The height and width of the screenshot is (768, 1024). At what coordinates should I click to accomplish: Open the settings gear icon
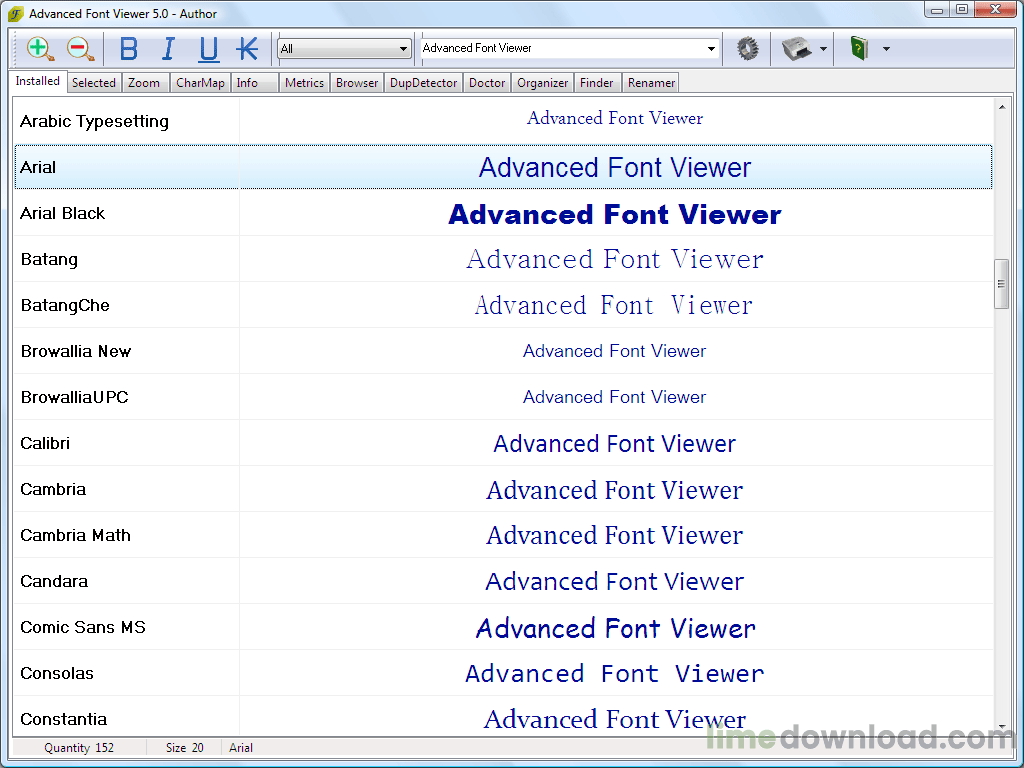pyautogui.click(x=747, y=49)
